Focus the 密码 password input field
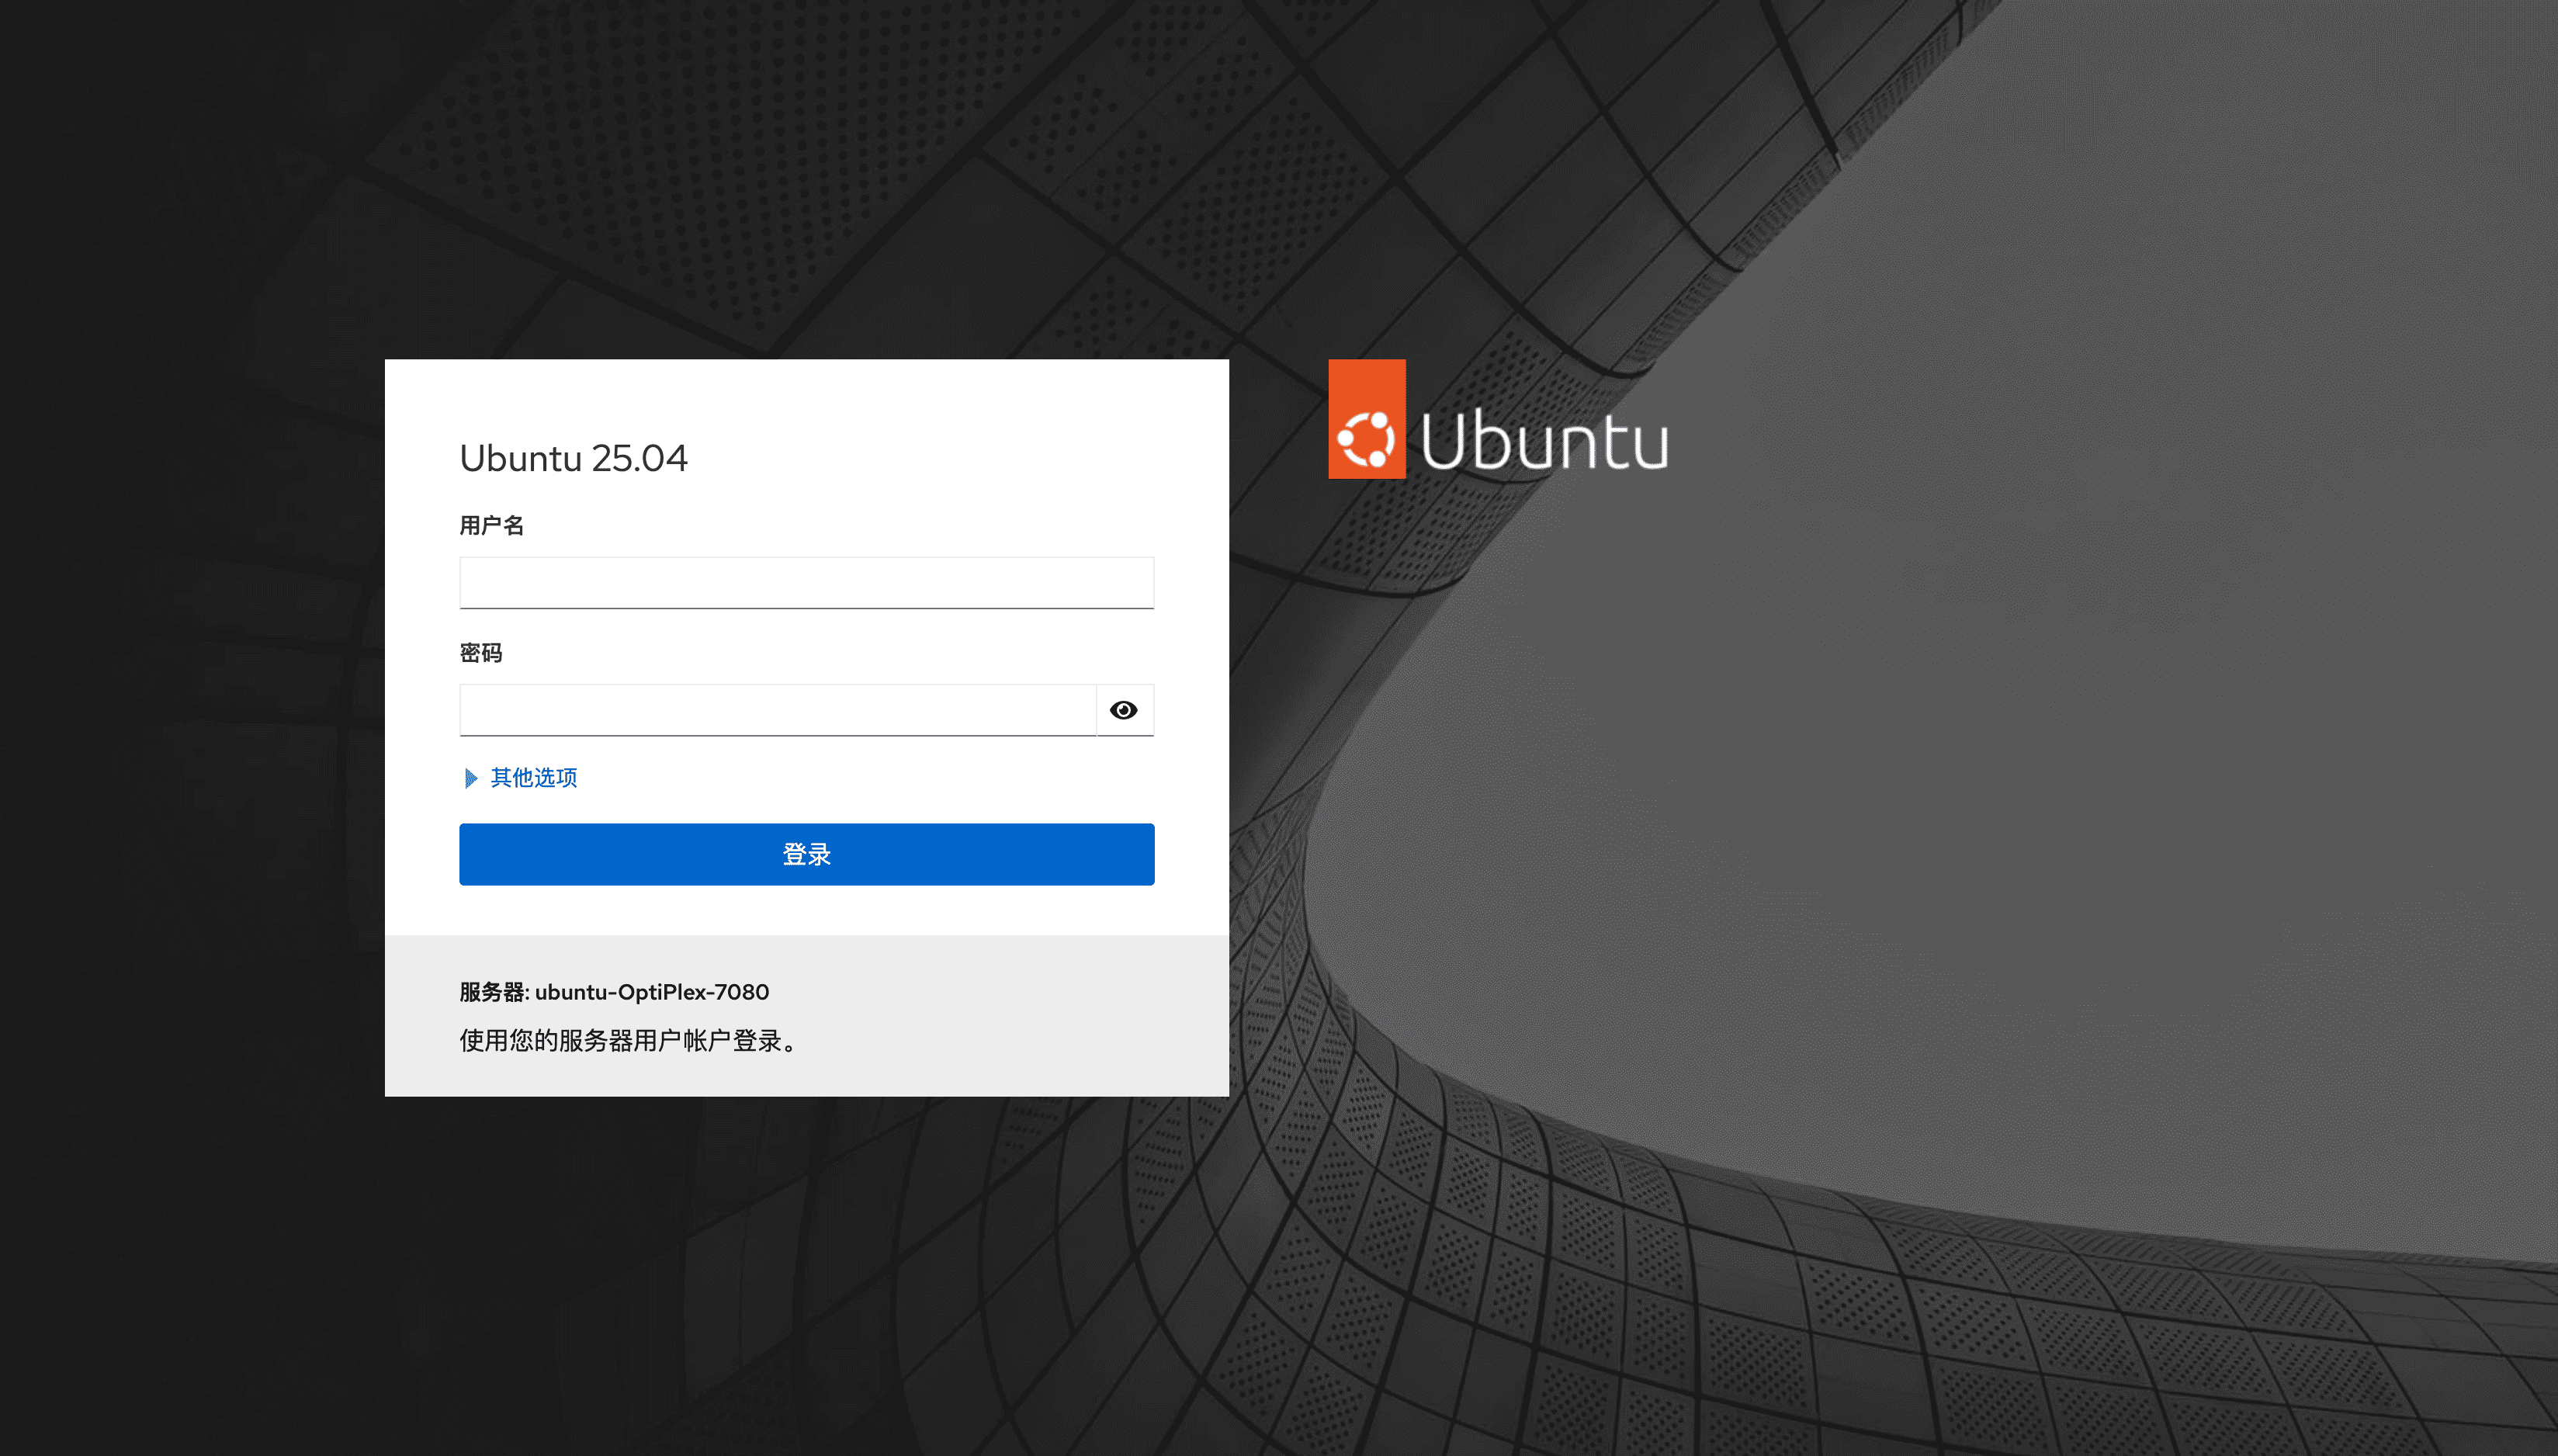2558x1456 pixels. [777, 710]
